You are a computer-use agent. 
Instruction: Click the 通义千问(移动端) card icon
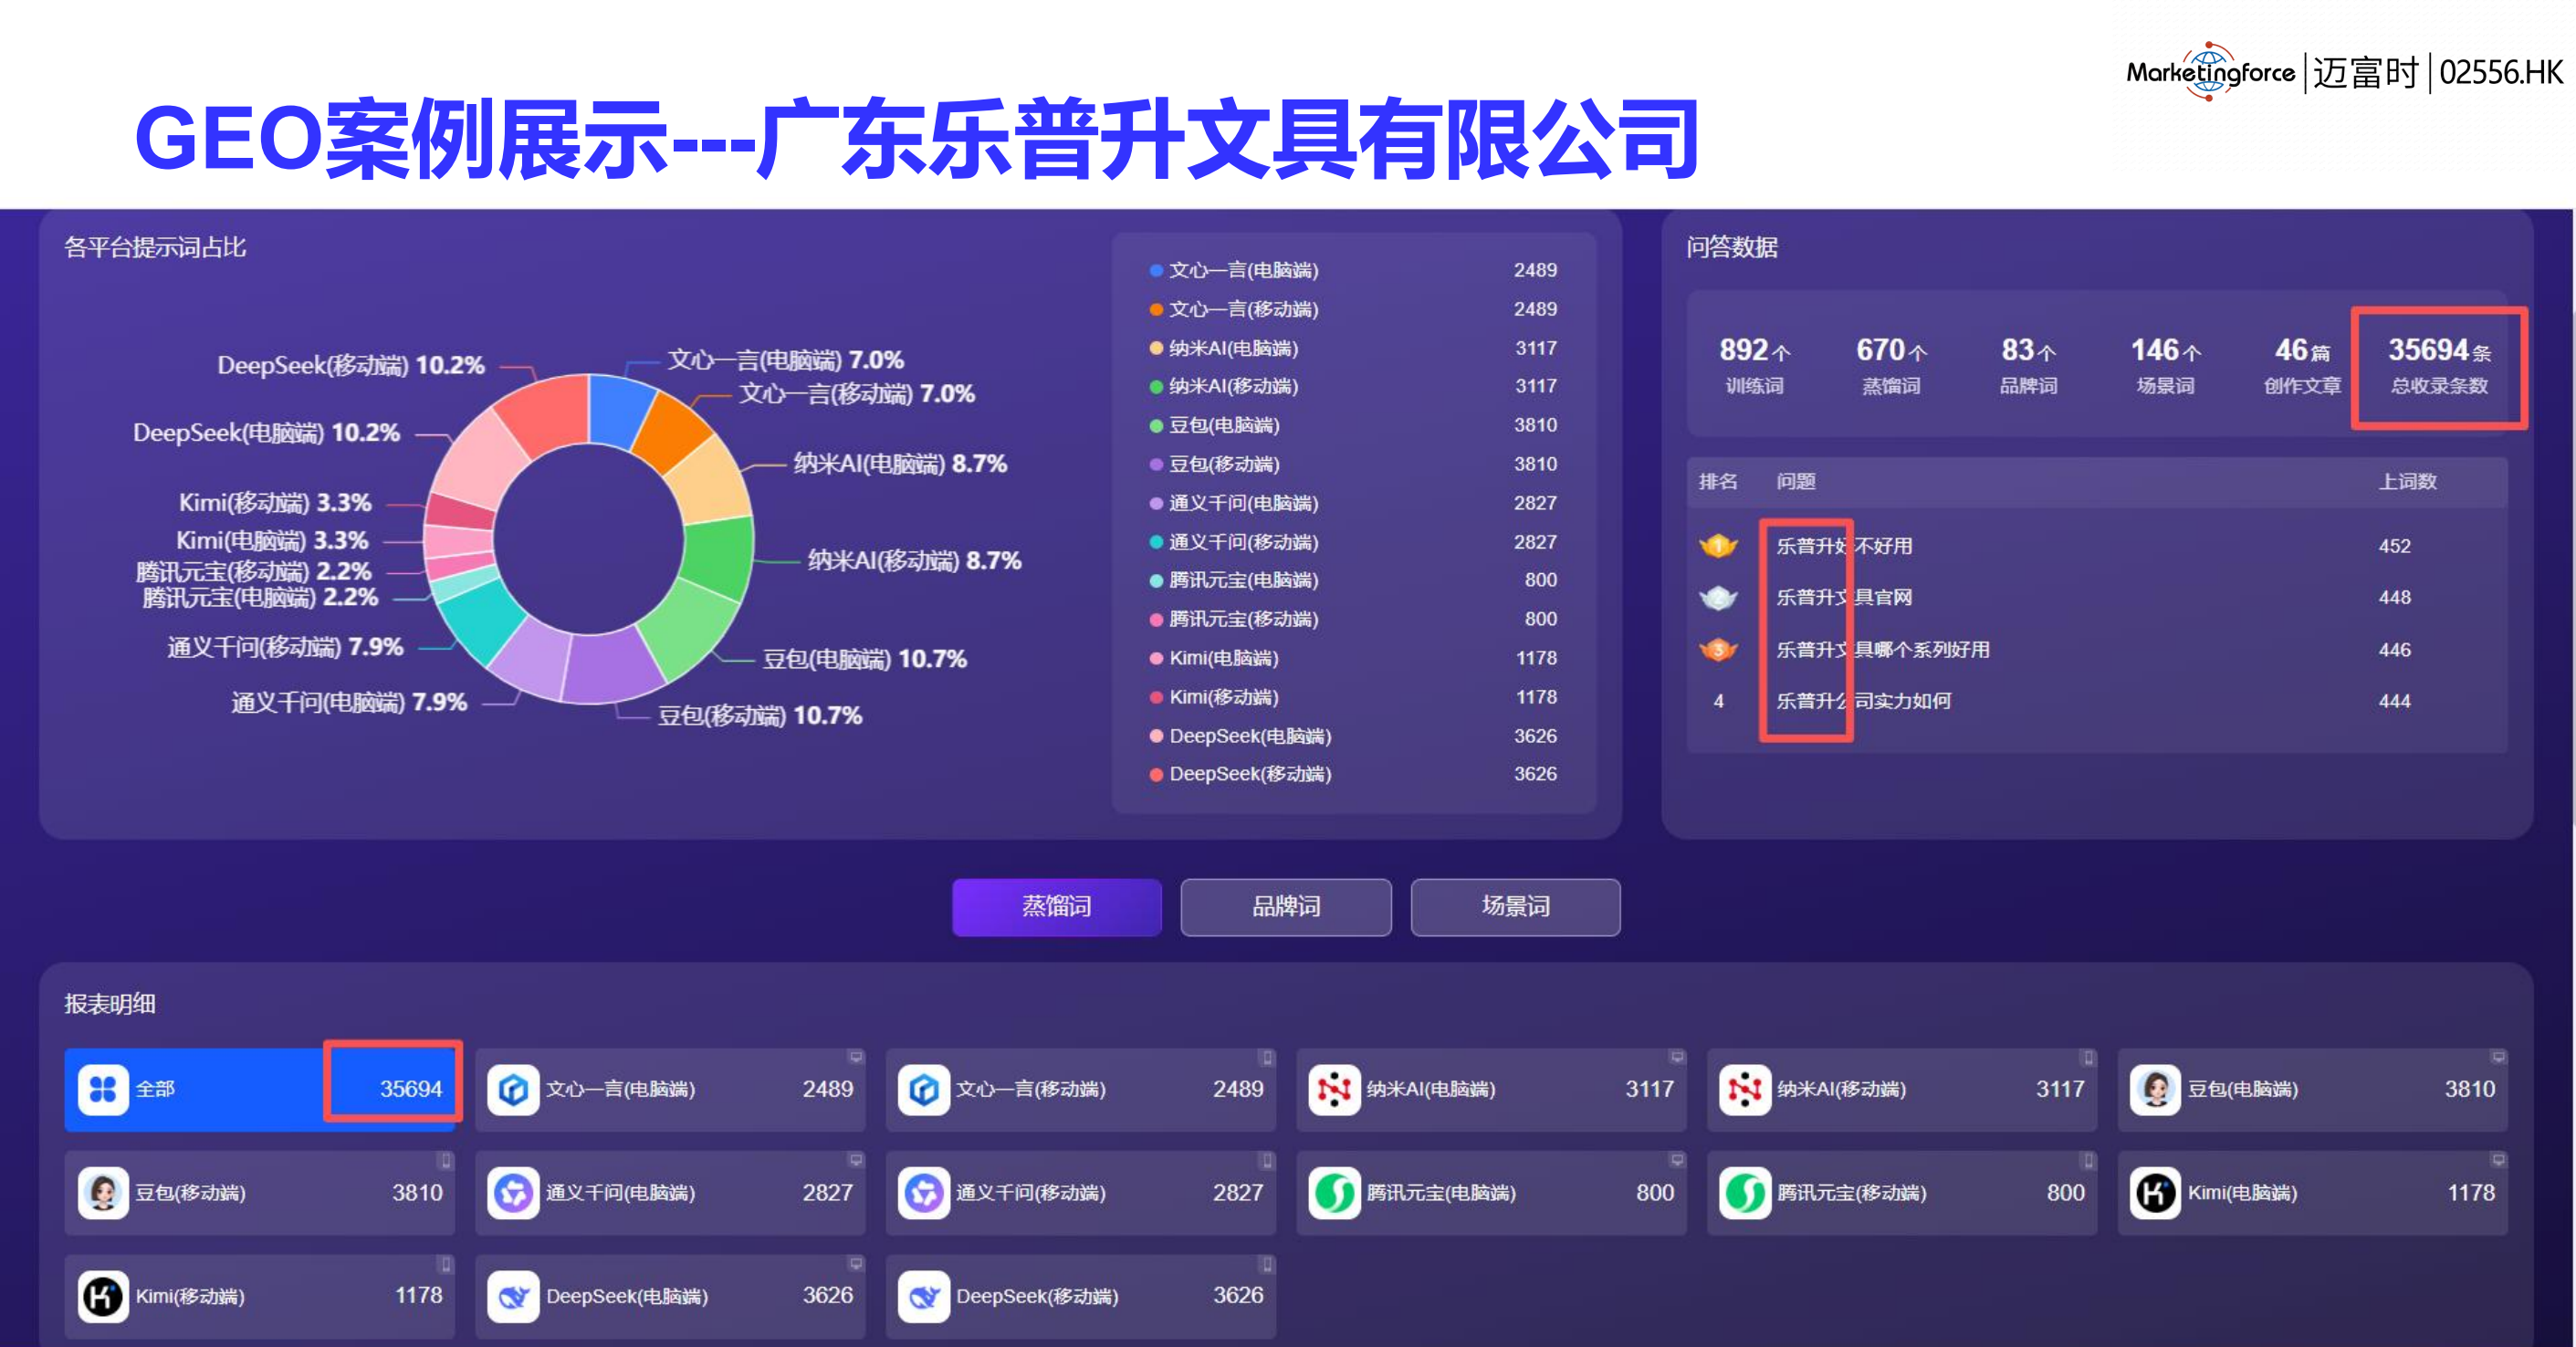click(923, 1192)
